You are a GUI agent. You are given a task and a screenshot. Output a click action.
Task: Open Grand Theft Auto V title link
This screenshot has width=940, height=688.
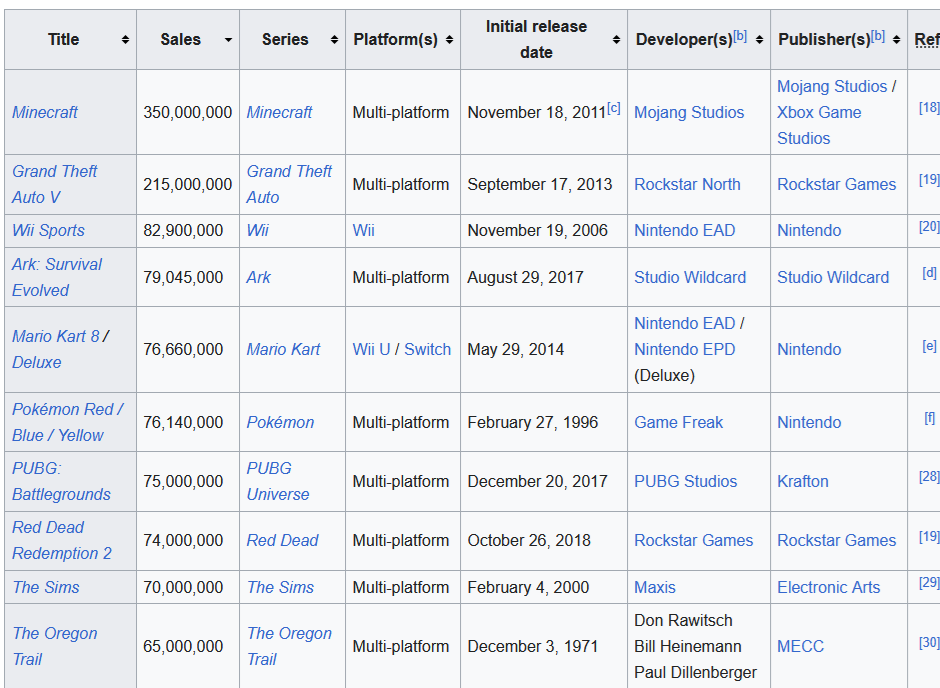click(x=54, y=185)
